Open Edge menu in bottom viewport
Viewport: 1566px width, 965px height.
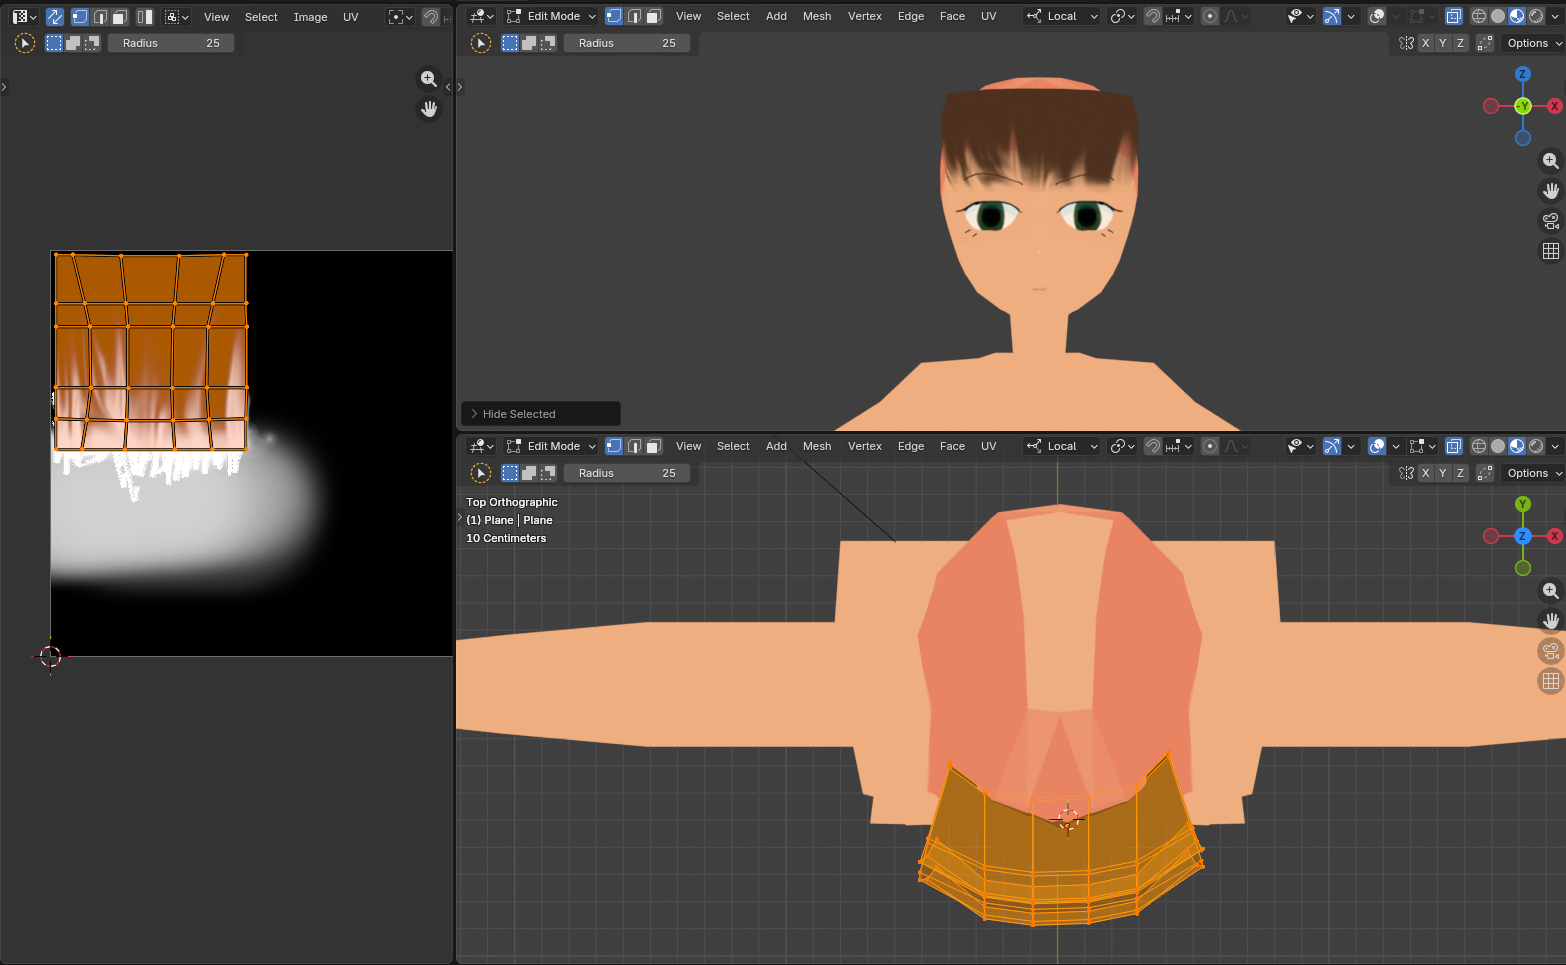point(911,446)
